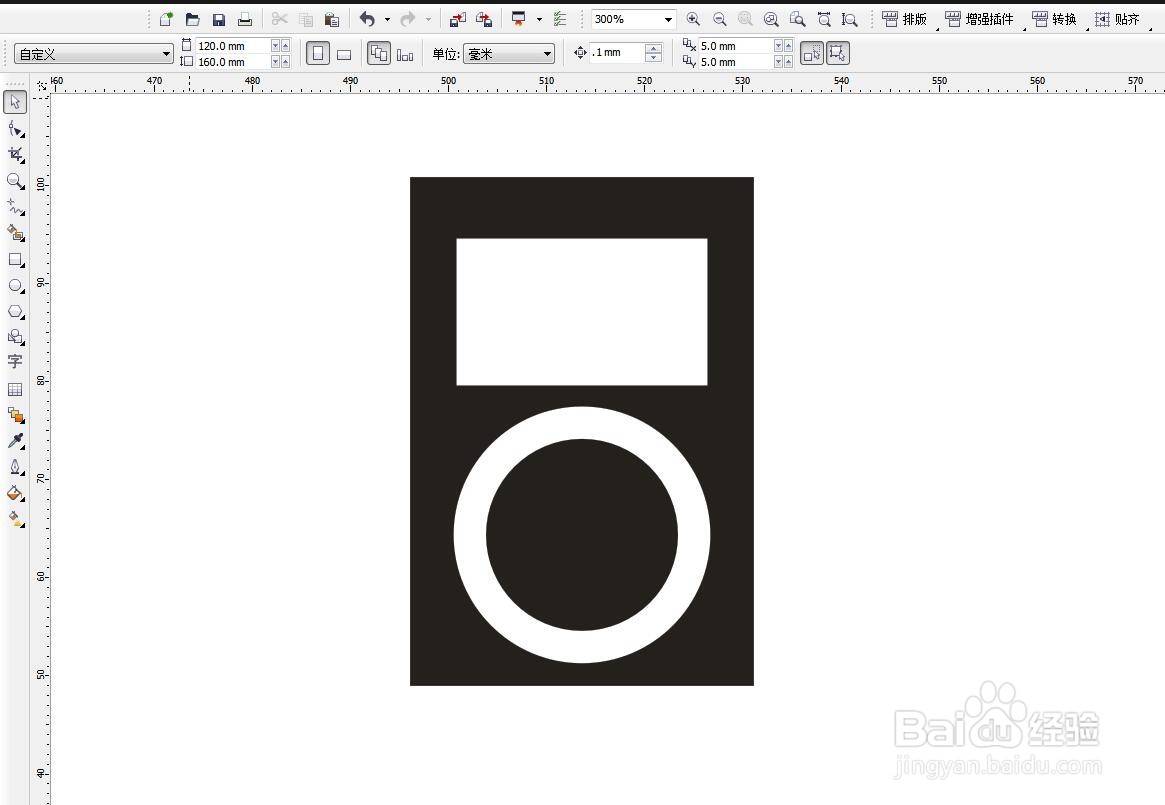
Task: Click the Paste clipboard icon
Action: pyautogui.click(x=331, y=19)
